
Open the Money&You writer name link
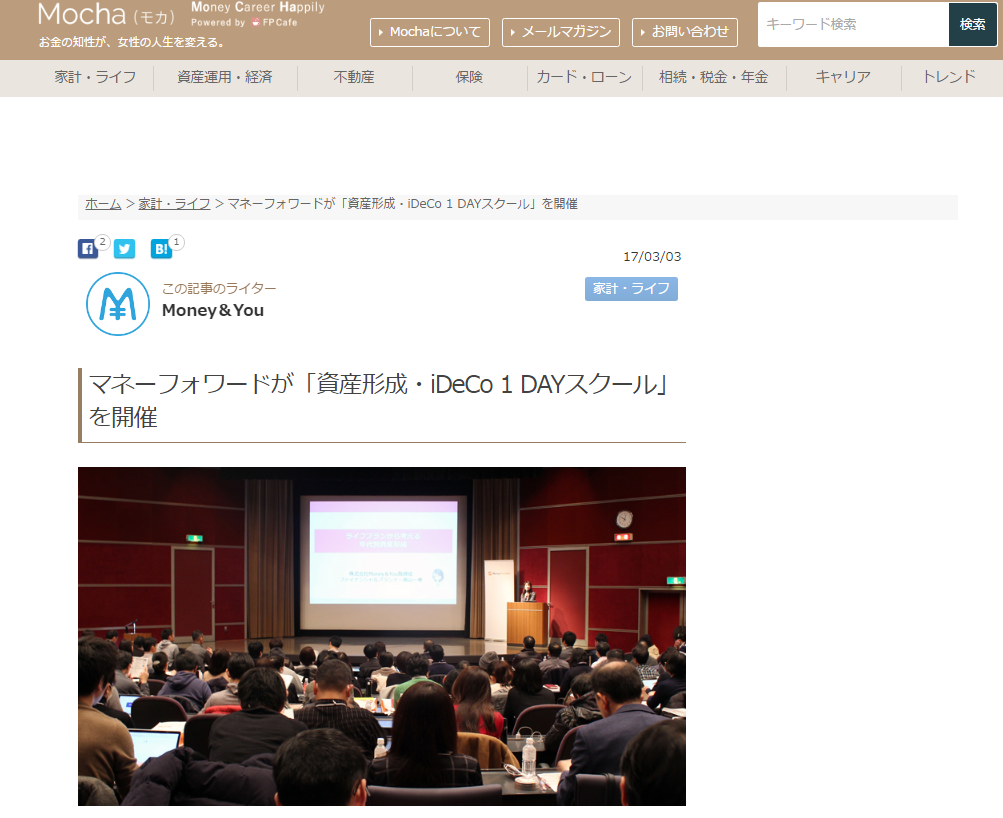(x=213, y=310)
